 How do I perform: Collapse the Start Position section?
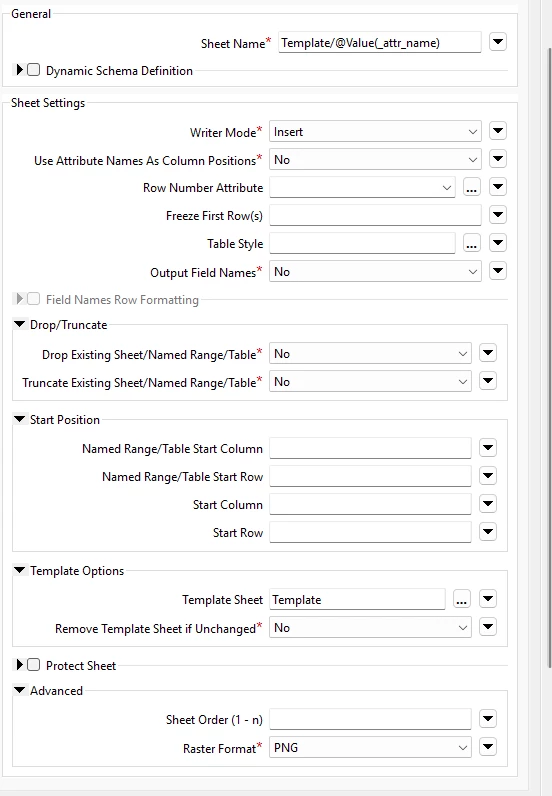(x=19, y=419)
